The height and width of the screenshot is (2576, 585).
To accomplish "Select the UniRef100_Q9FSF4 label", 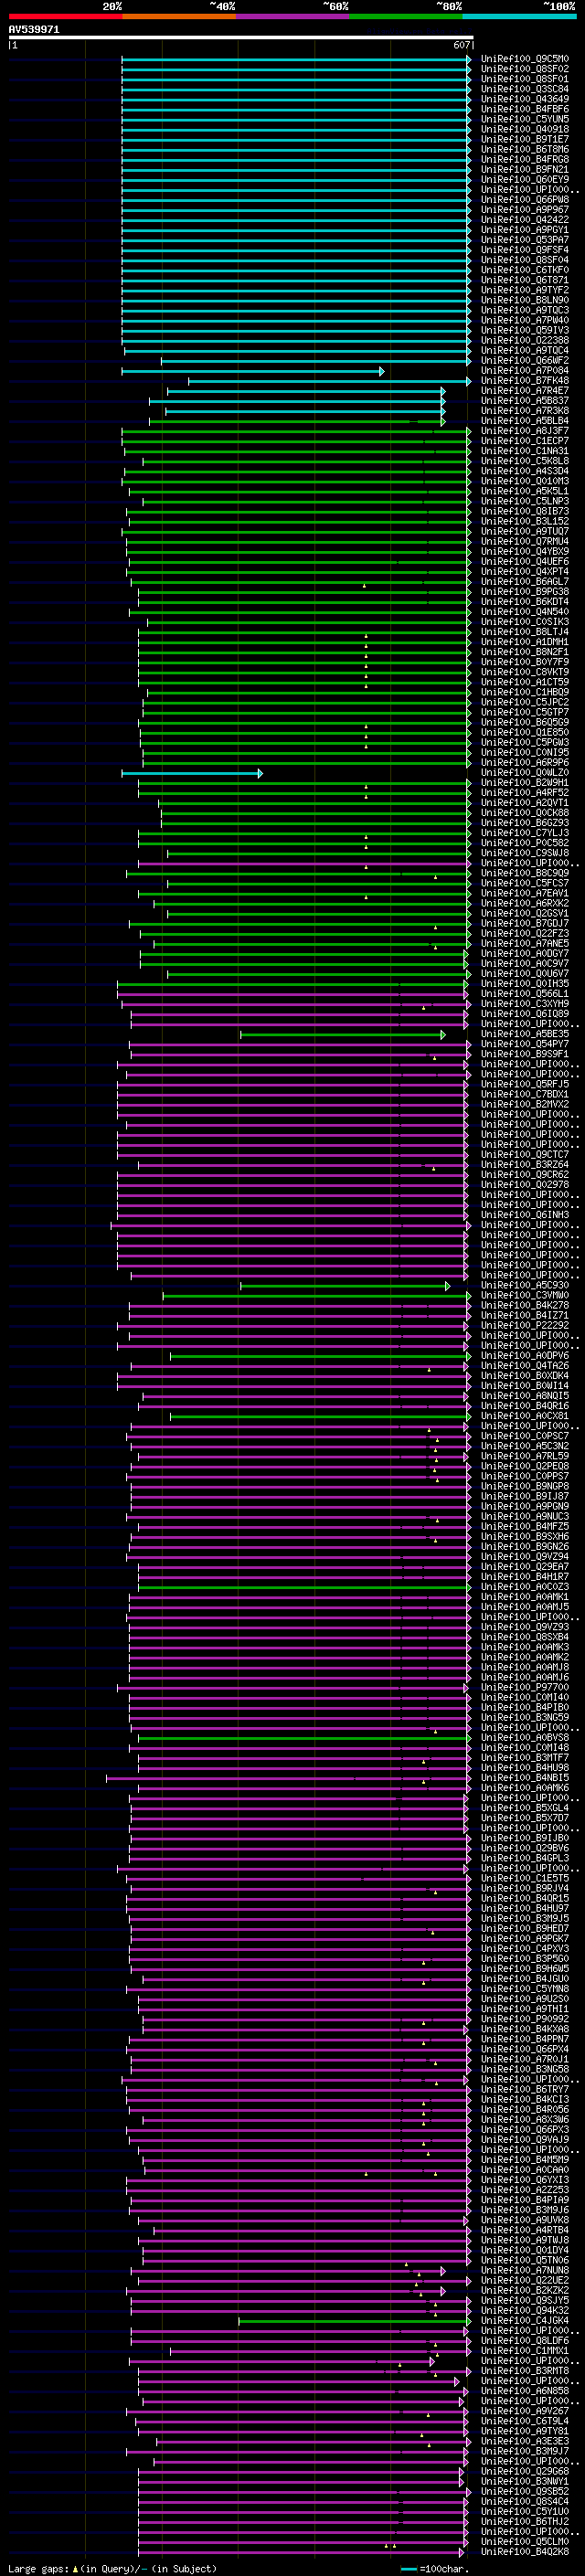I will coord(525,250).
